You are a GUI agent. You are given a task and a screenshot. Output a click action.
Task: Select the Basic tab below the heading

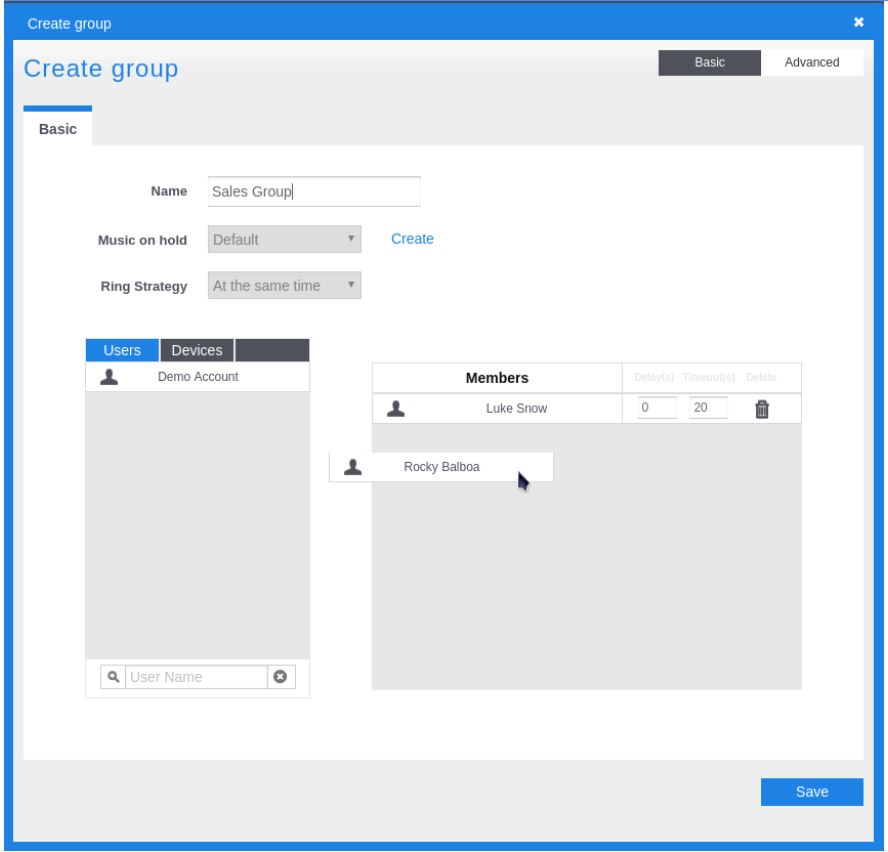(x=58, y=129)
